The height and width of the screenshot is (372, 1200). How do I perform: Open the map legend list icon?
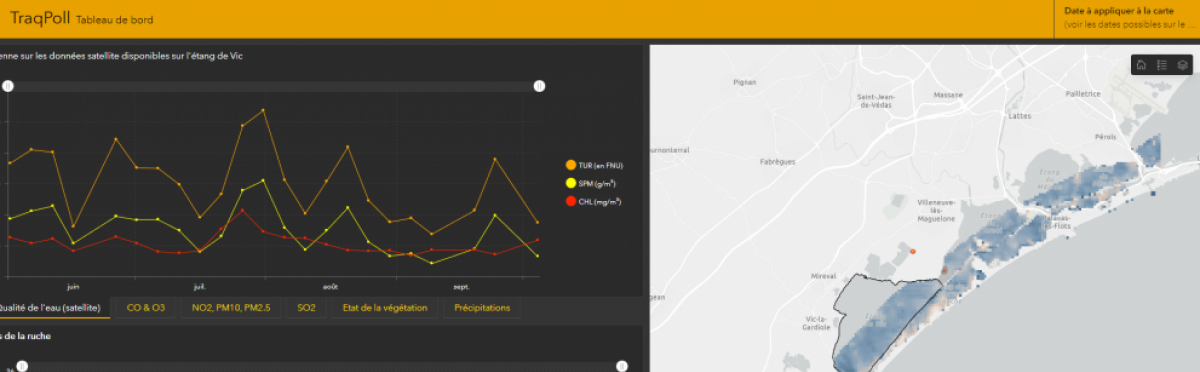click(x=1161, y=64)
